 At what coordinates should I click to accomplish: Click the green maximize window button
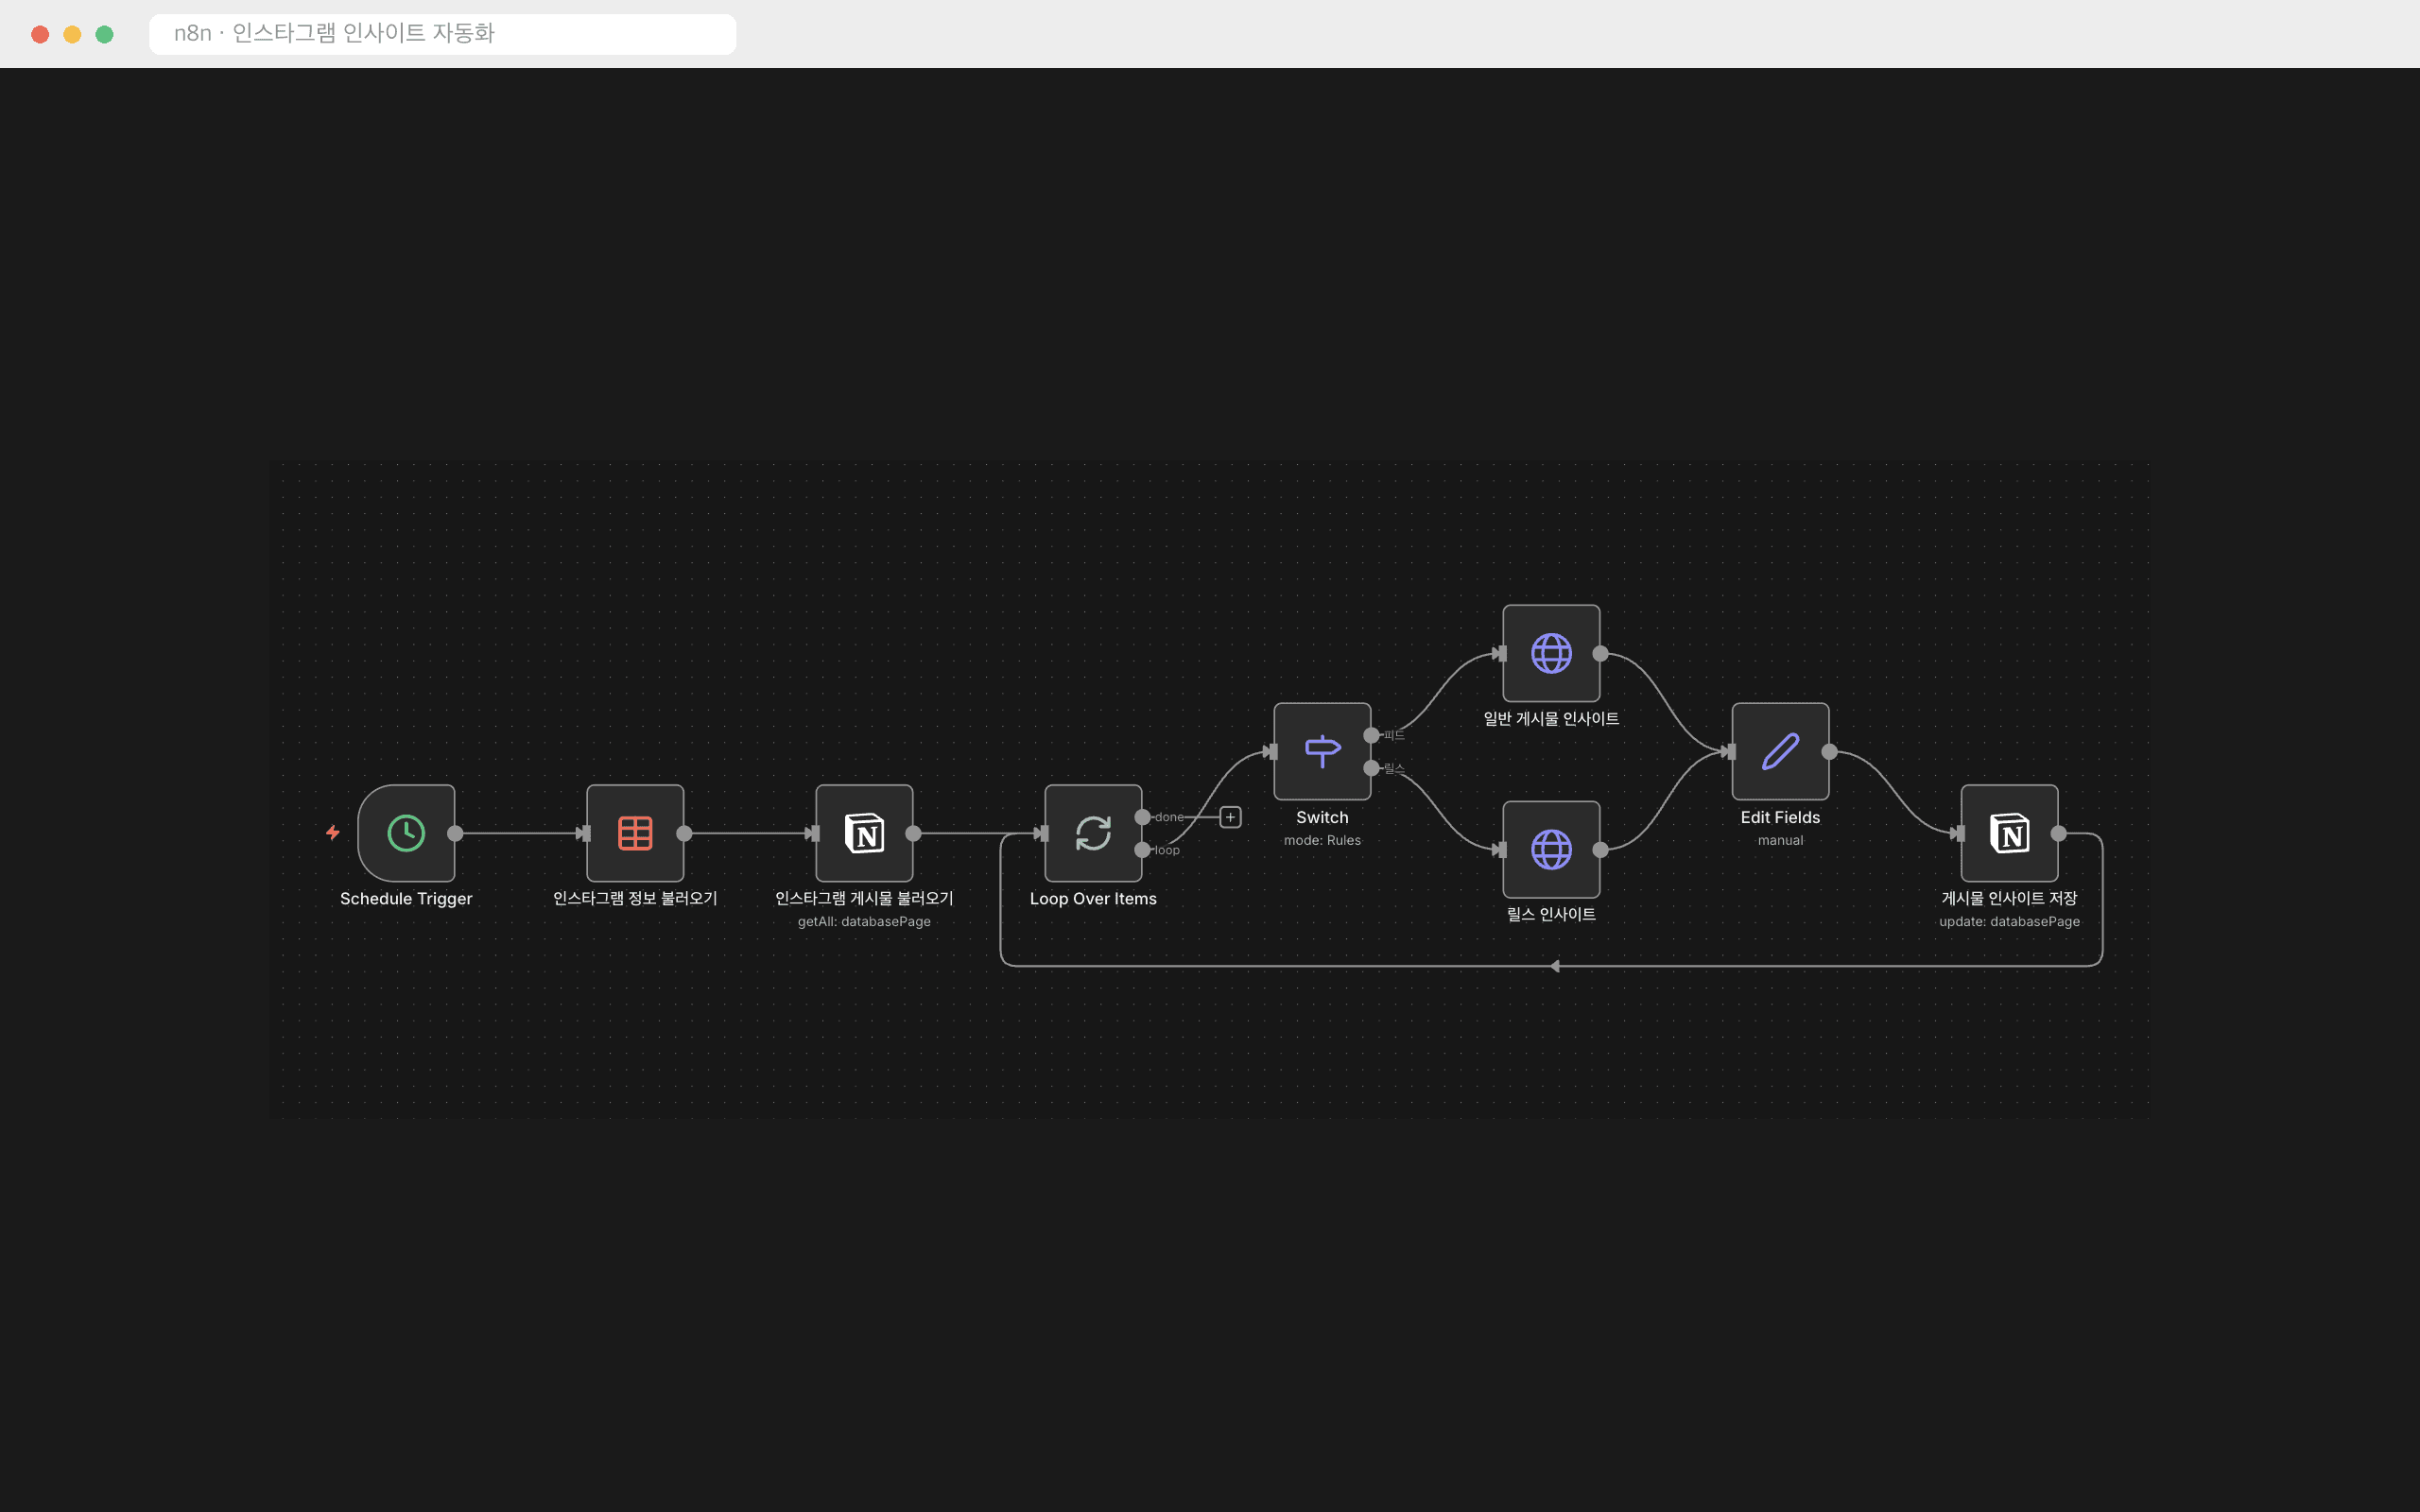tap(104, 34)
